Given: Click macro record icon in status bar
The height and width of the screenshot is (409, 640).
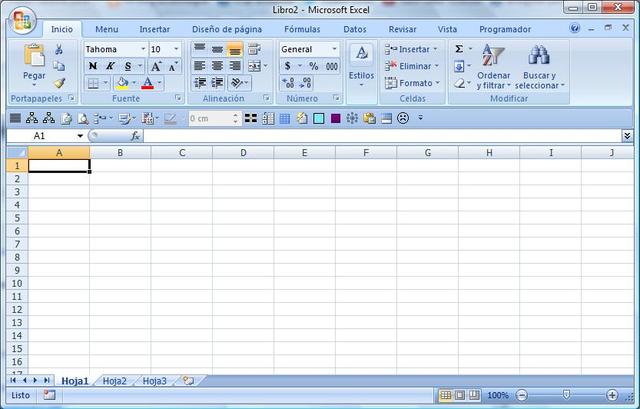Looking at the screenshot, I should [x=49, y=395].
